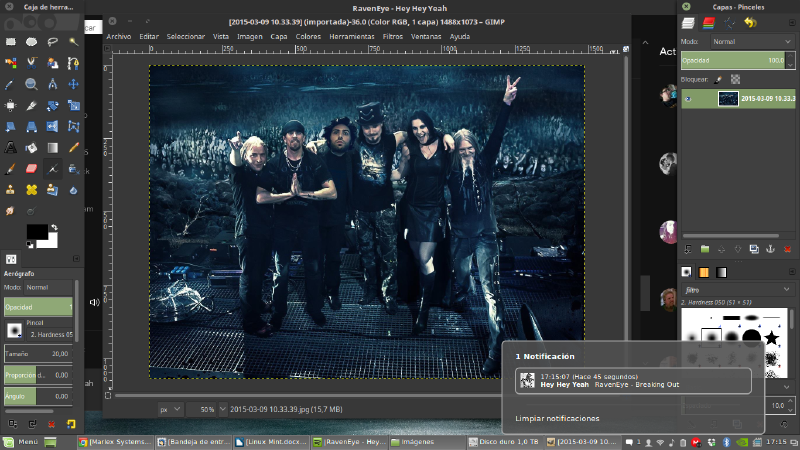Click the foreground black color swatch
Image resolution: width=800 pixels, height=450 pixels.
37,231
